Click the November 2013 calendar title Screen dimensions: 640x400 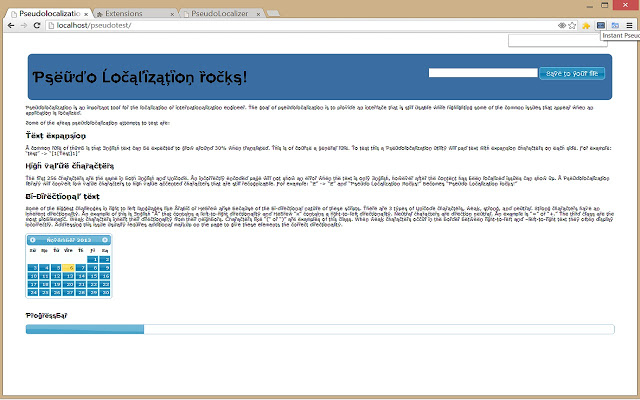click(x=69, y=240)
